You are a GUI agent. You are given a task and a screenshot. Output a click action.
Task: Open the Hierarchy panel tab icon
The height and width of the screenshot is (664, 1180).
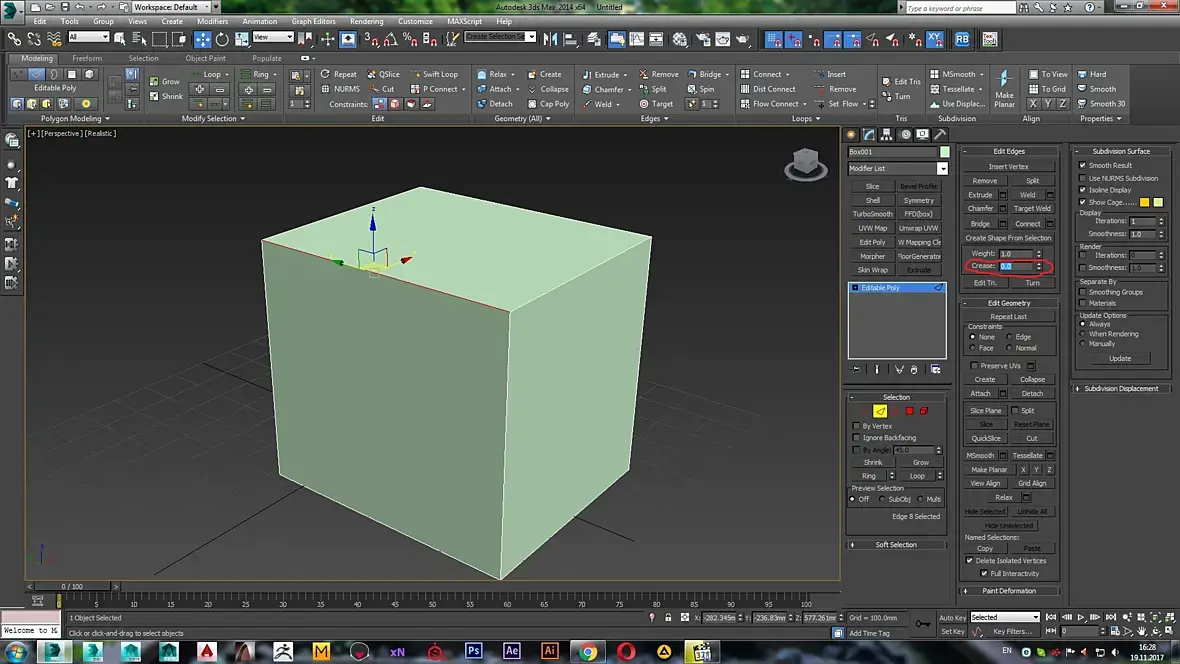[887, 135]
